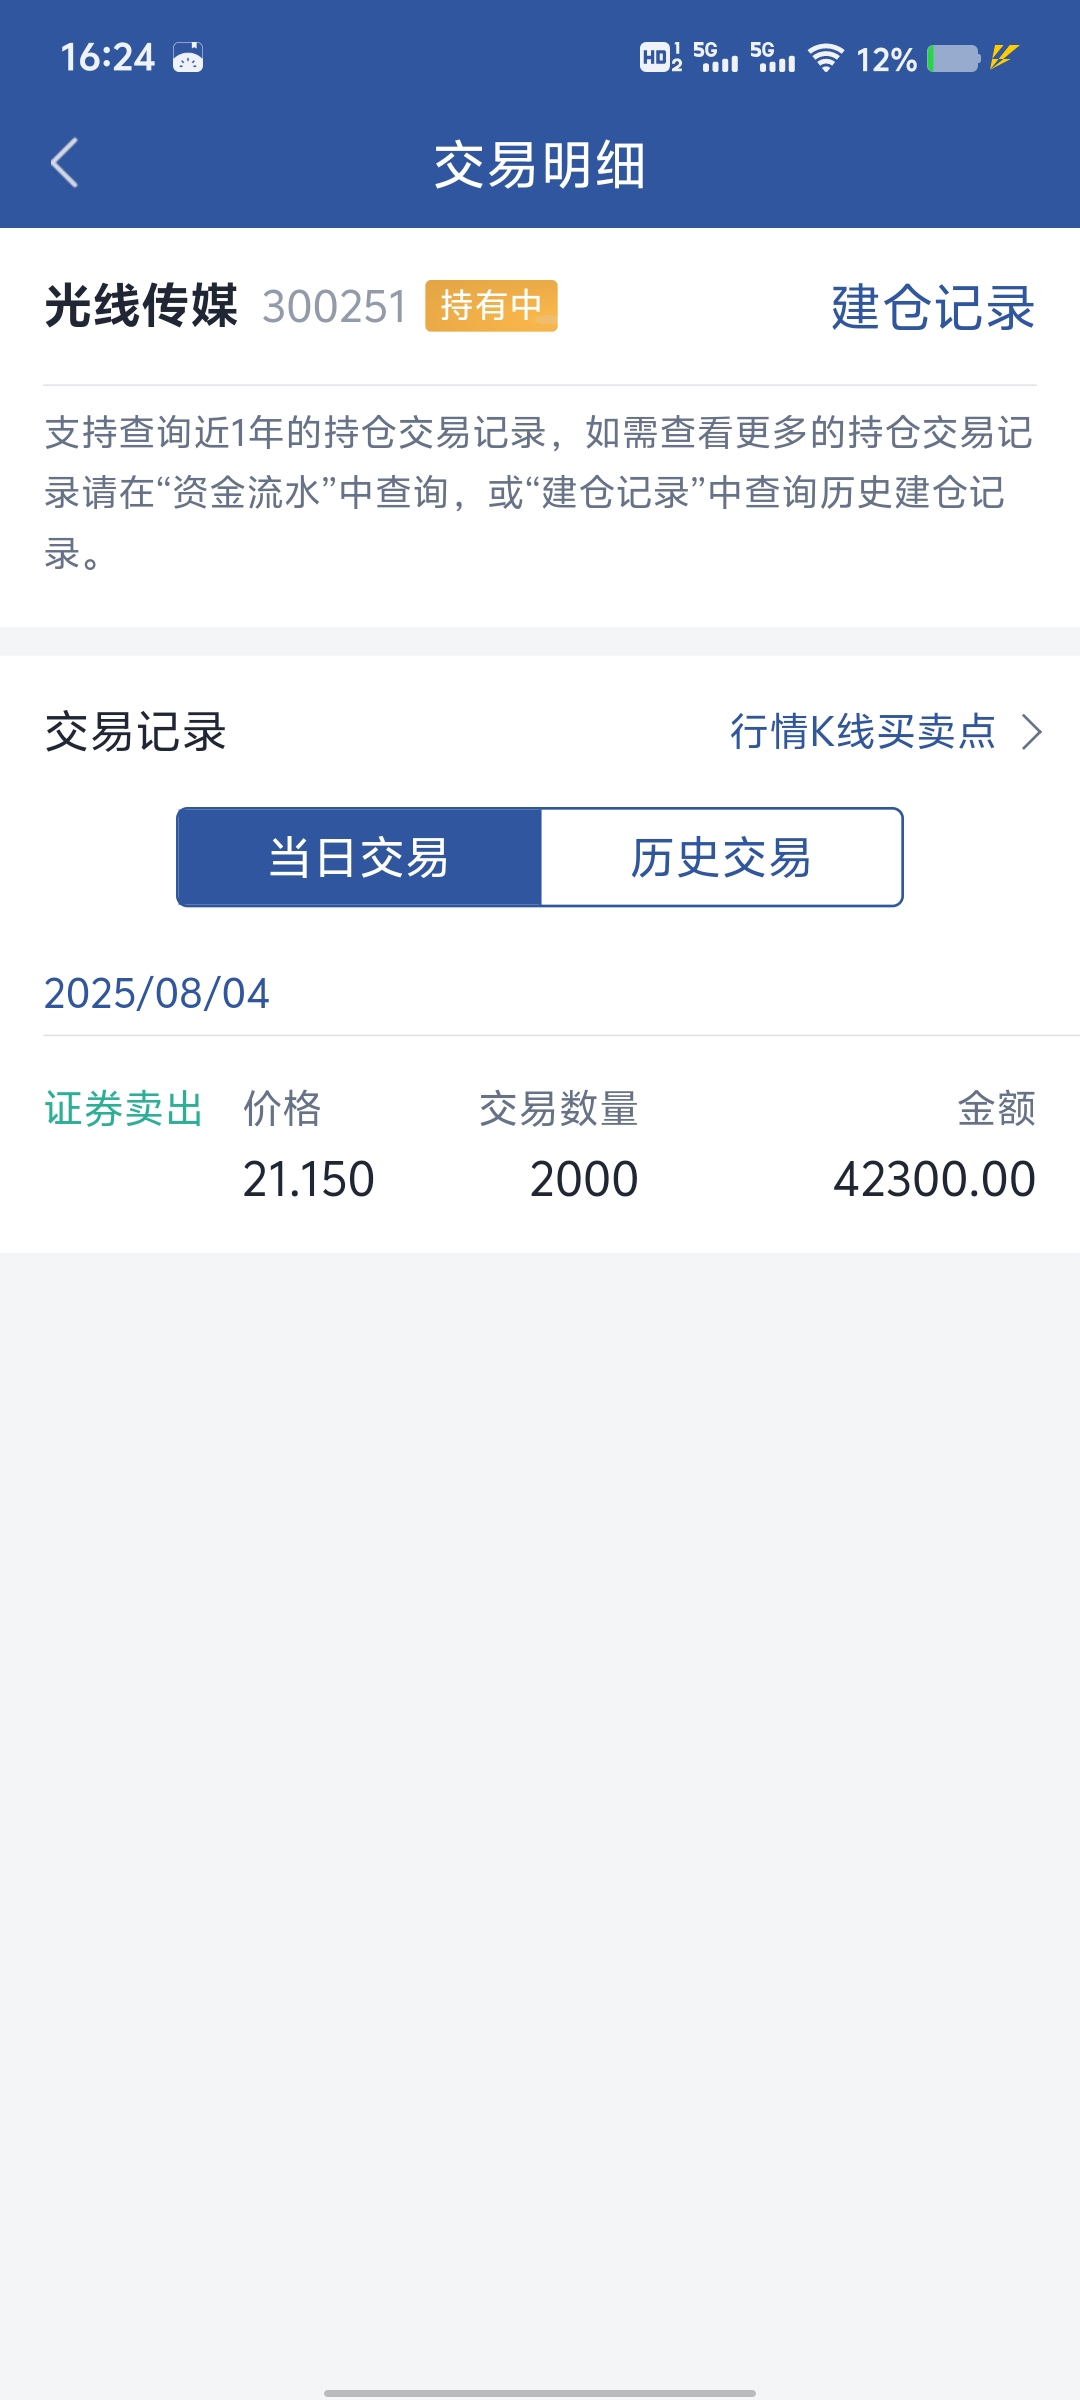The width and height of the screenshot is (1080, 2400).
Task: Tap the battery icon in status bar
Action: tap(953, 59)
